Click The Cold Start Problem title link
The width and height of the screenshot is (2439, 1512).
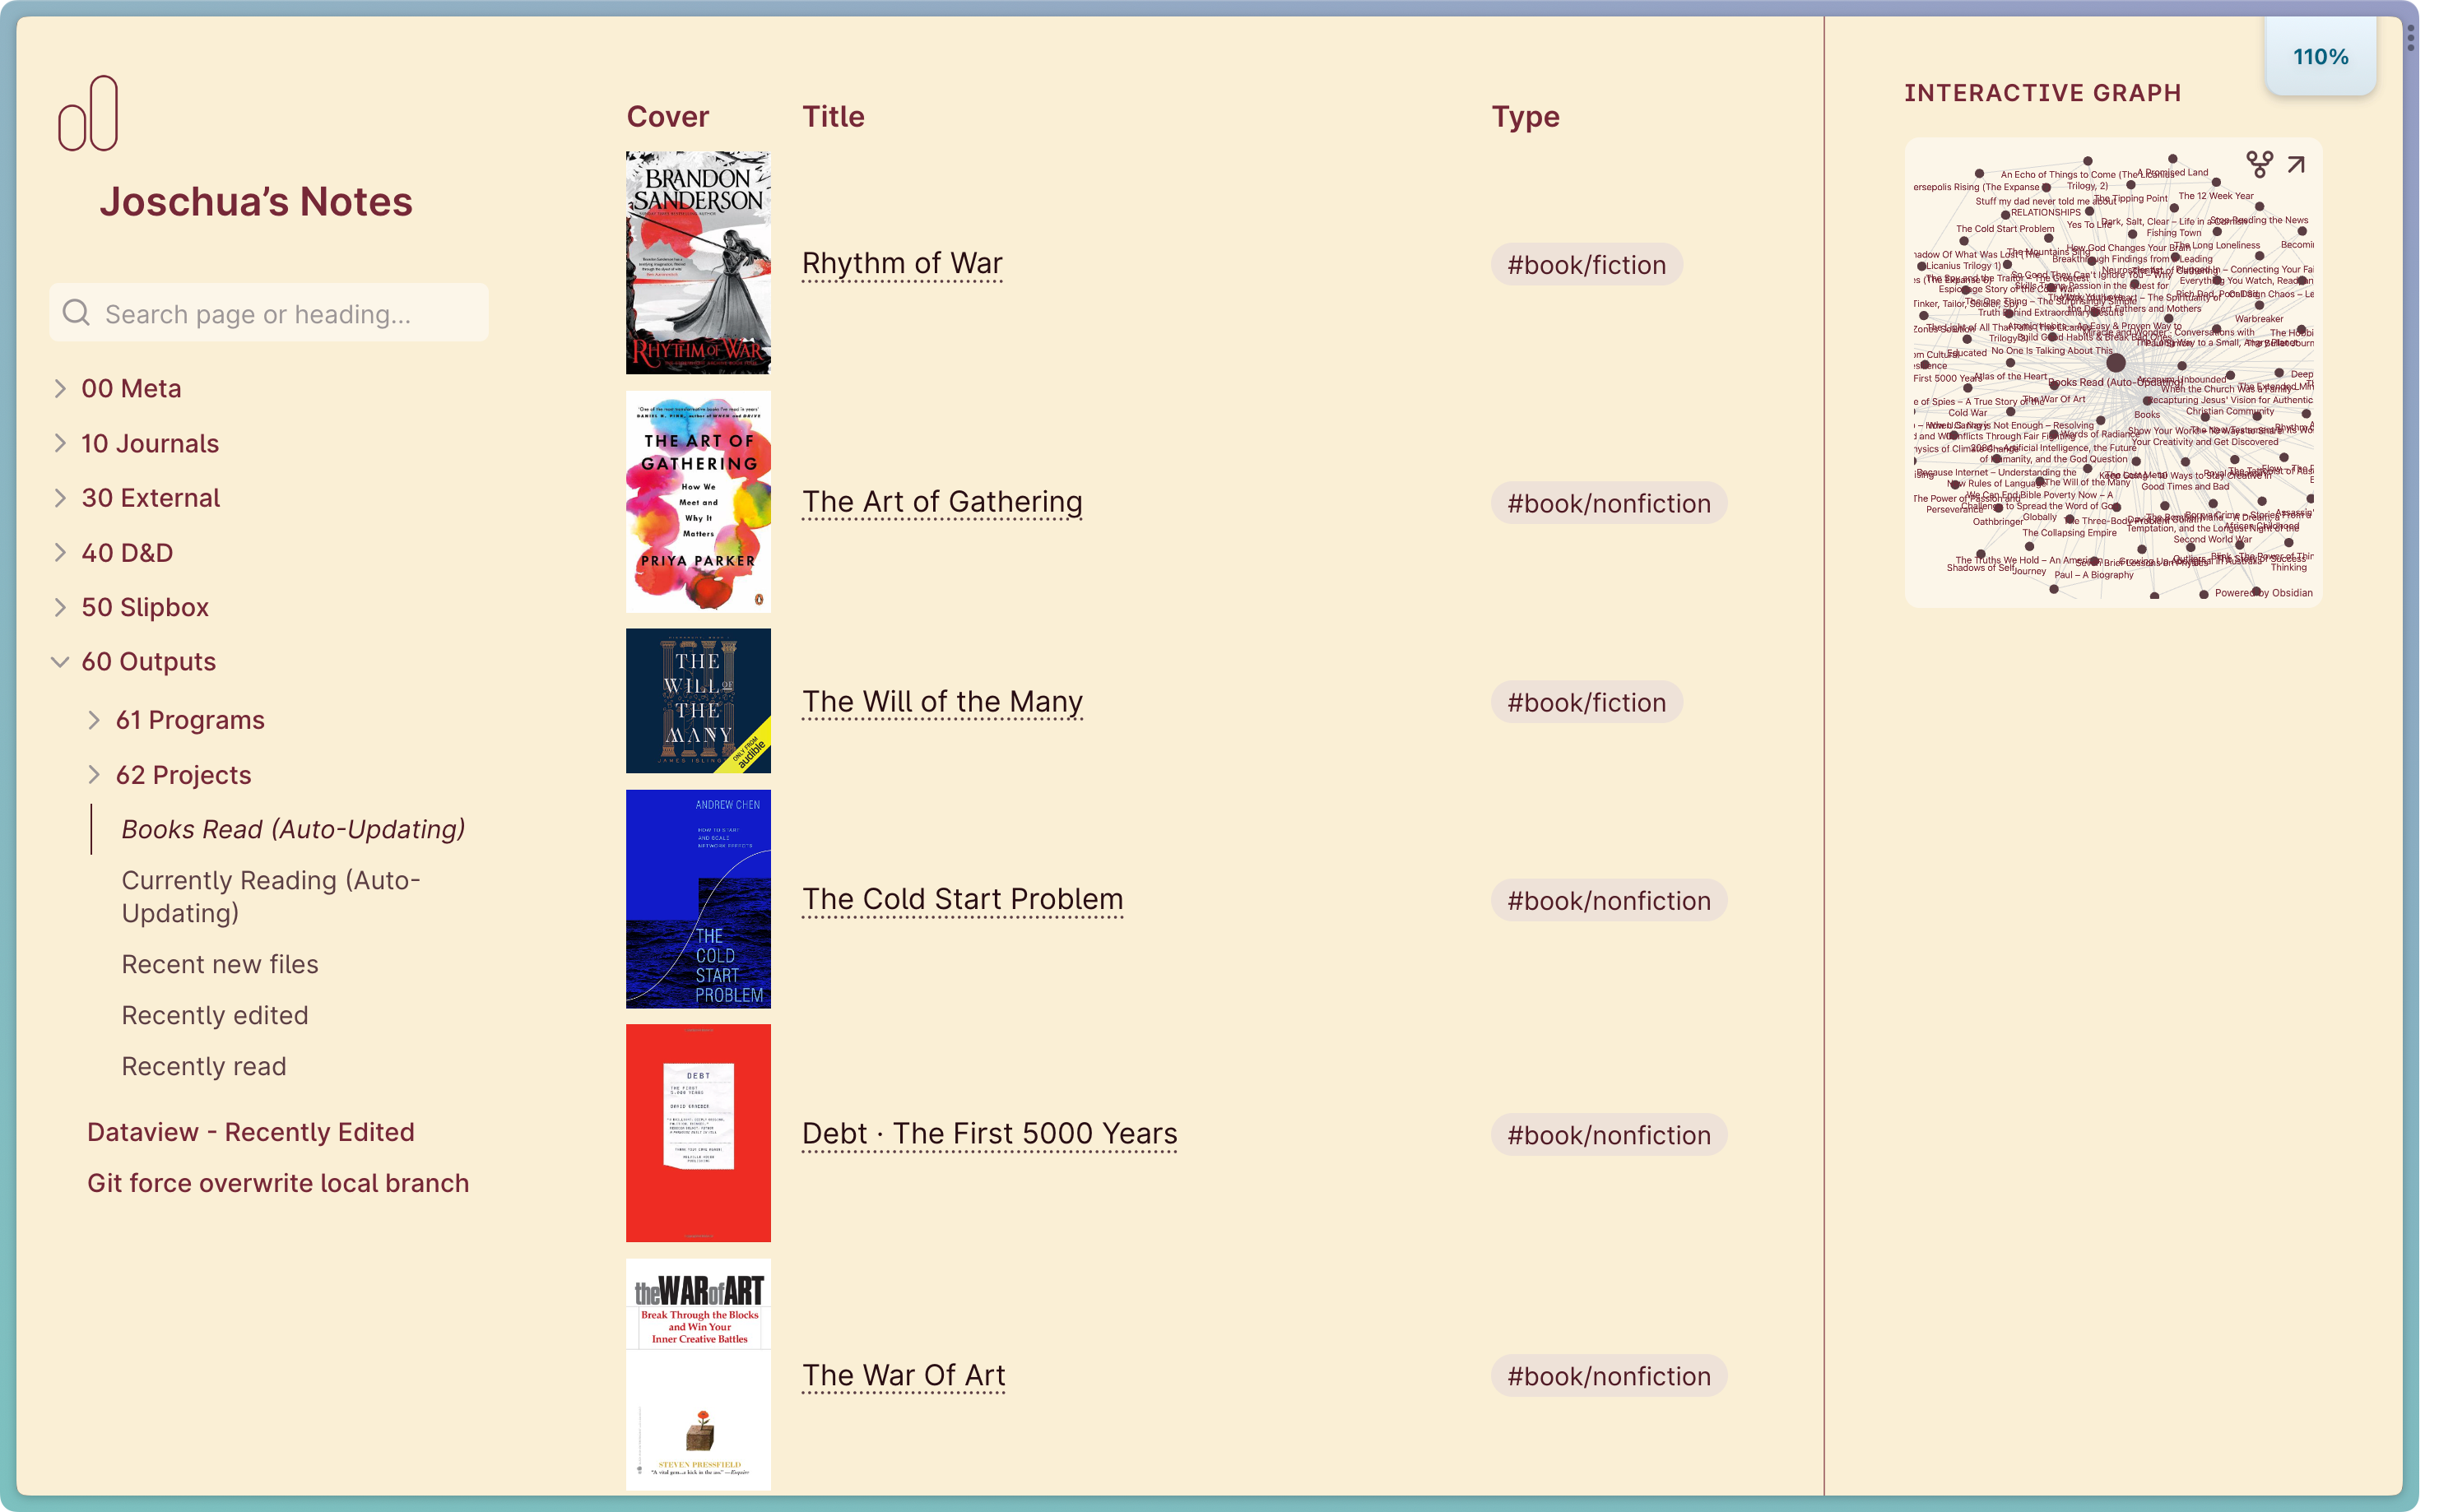click(x=964, y=901)
